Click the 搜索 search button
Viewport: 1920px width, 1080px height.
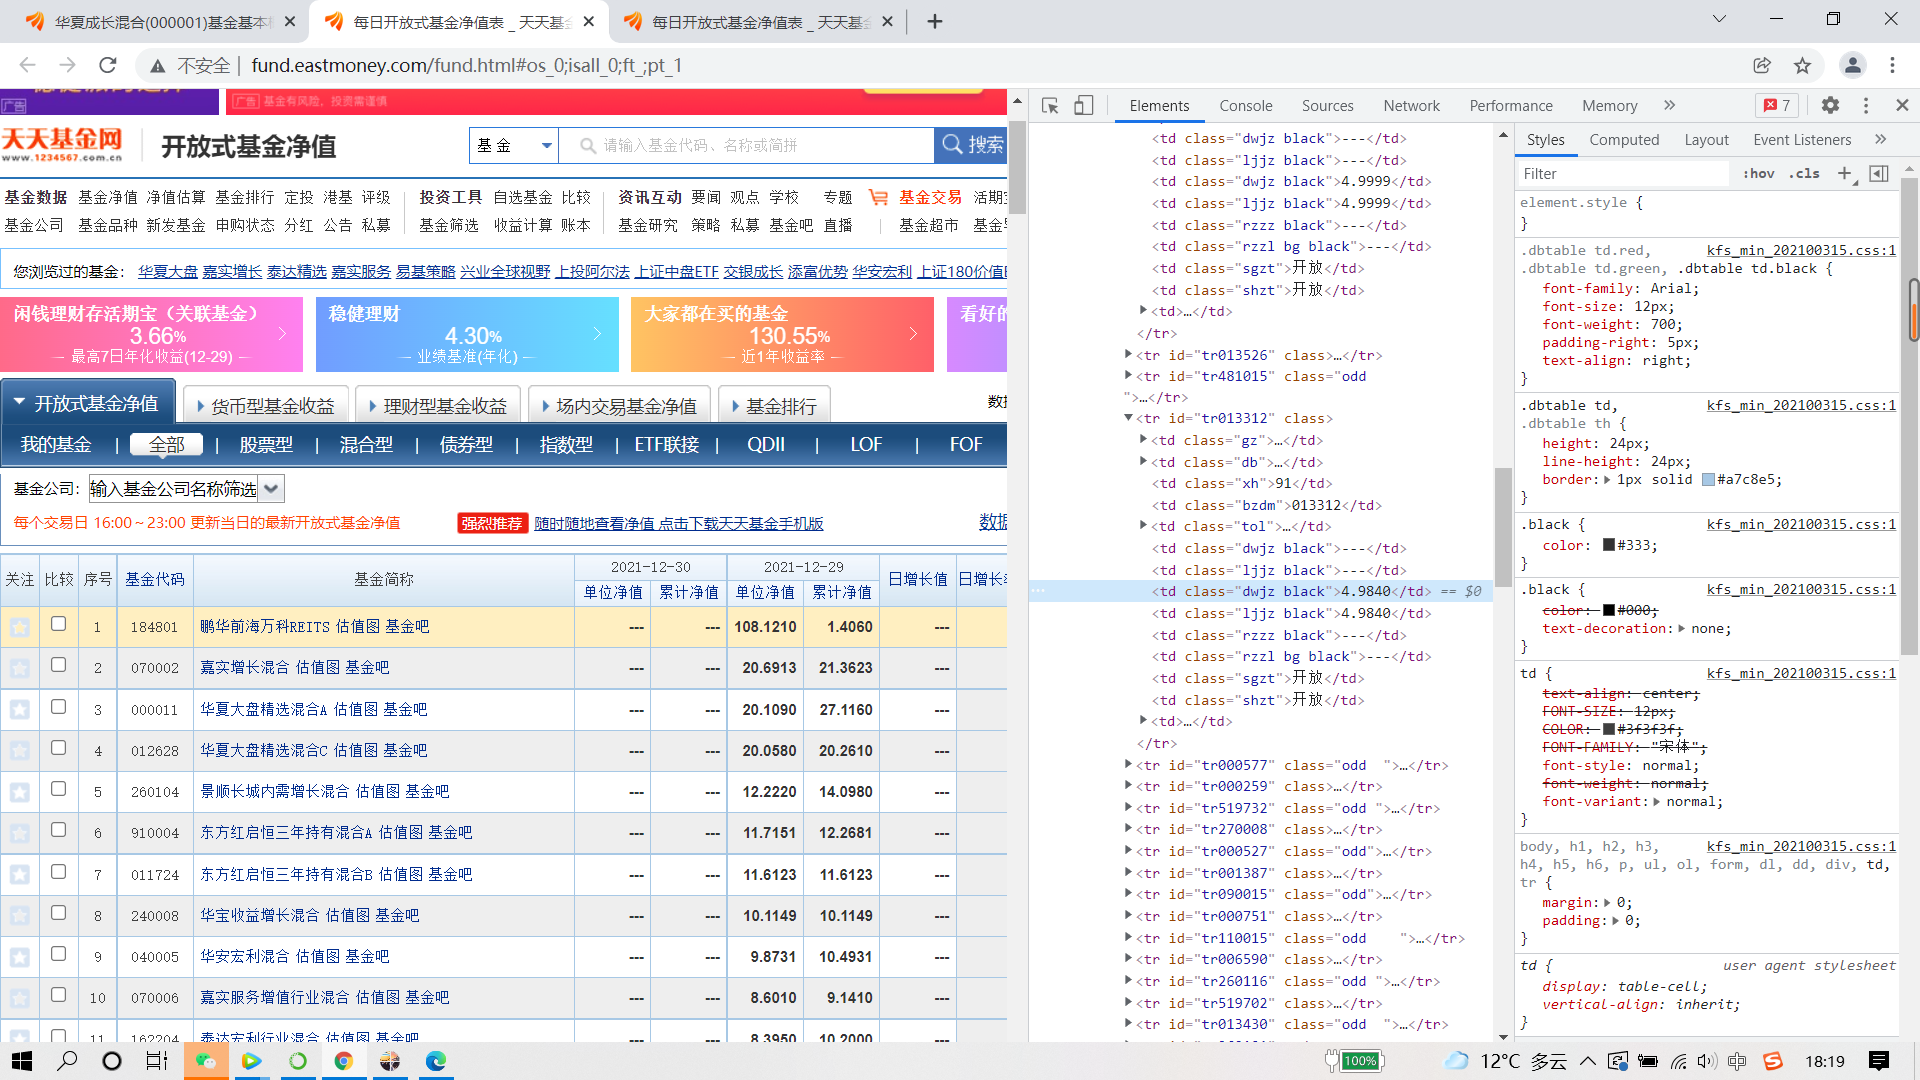[x=971, y=145]
